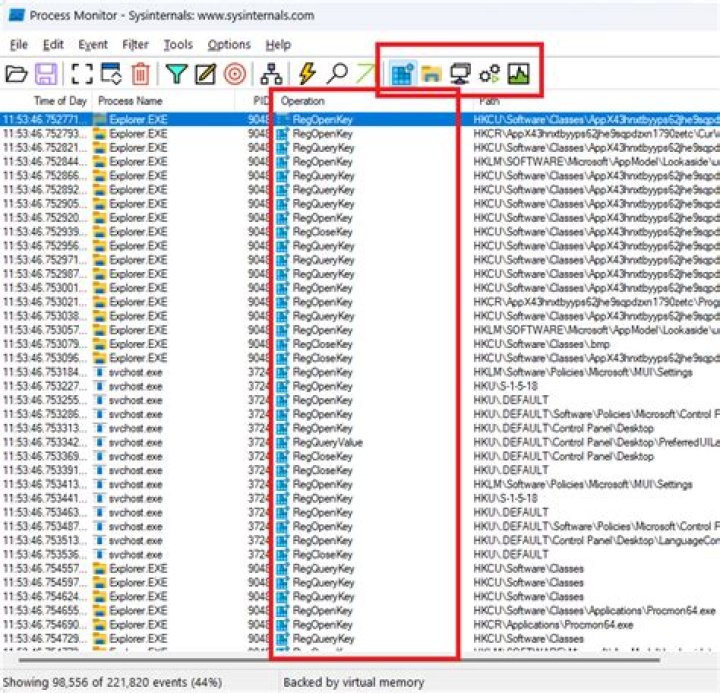The width and height of the screenshot is (720, 693).
Task: Click the 'Showing 98,556 of 221,820 events' status text
Action: click(x=112, y=682)
